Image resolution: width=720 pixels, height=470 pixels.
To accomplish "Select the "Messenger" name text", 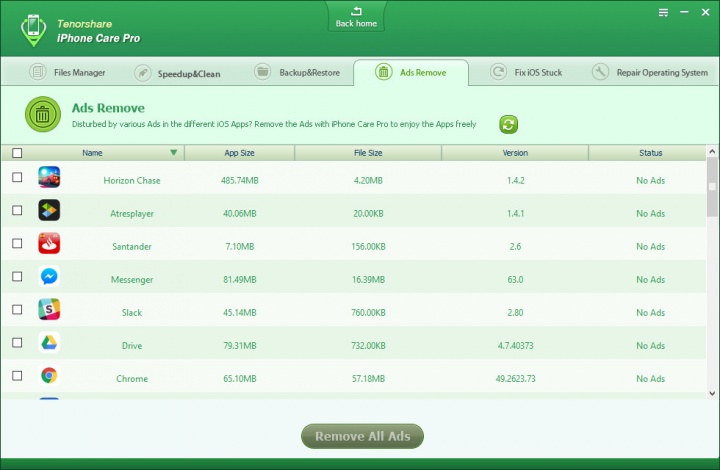I will (x=132, y=280).
